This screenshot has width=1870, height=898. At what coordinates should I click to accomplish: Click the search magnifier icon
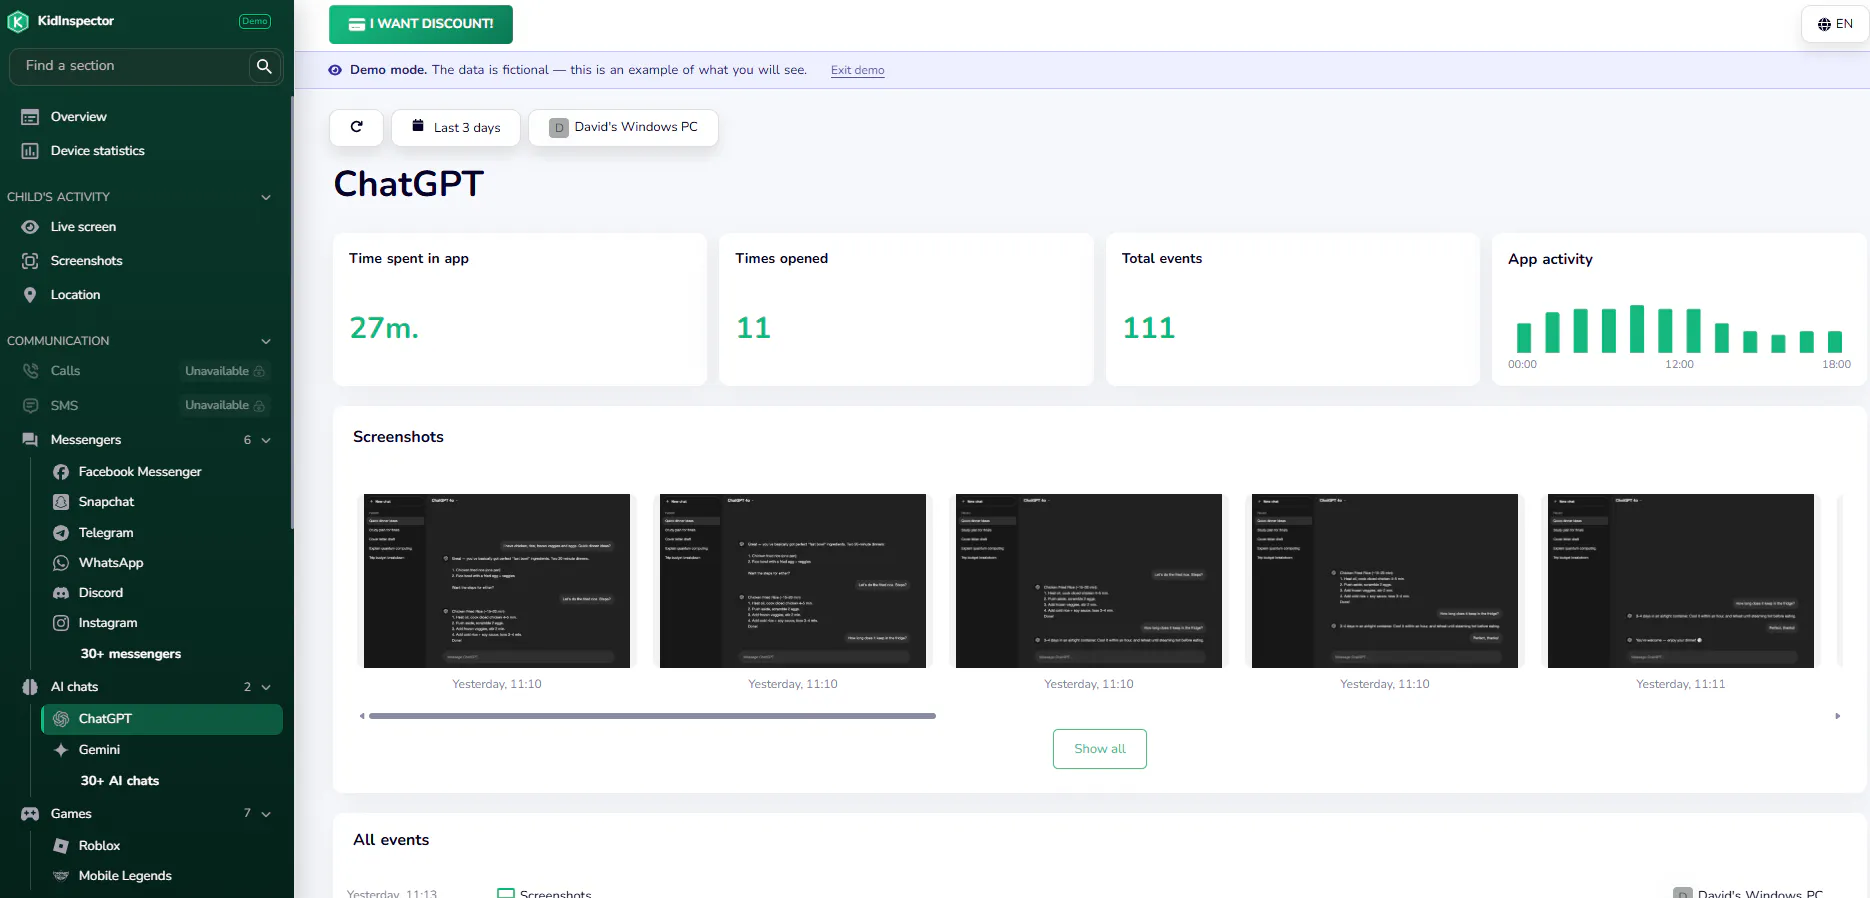coord(264,66)
